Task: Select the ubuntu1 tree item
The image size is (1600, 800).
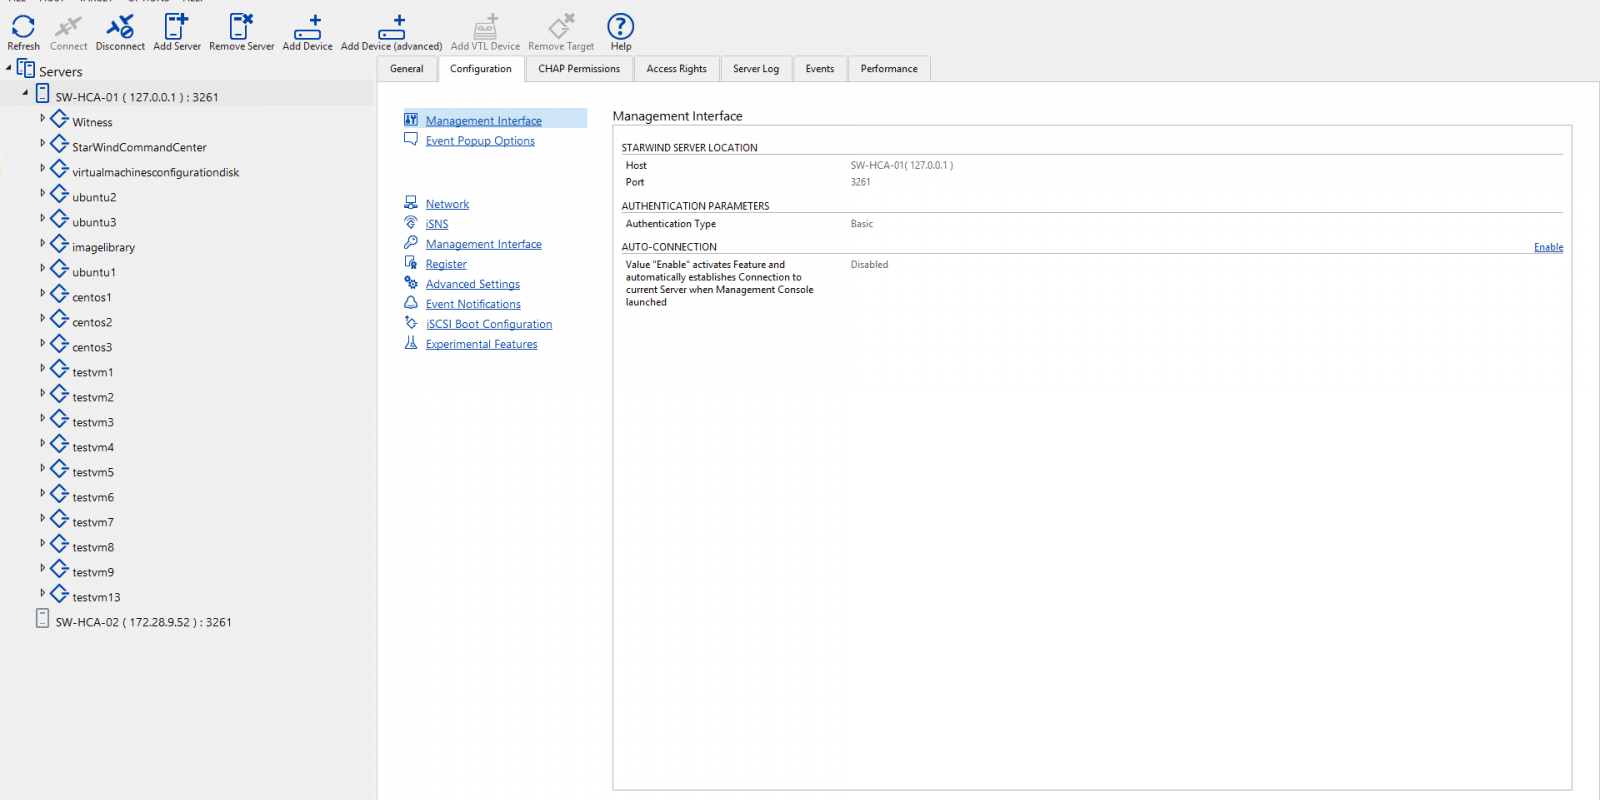Action: click(x=94, y=272)
